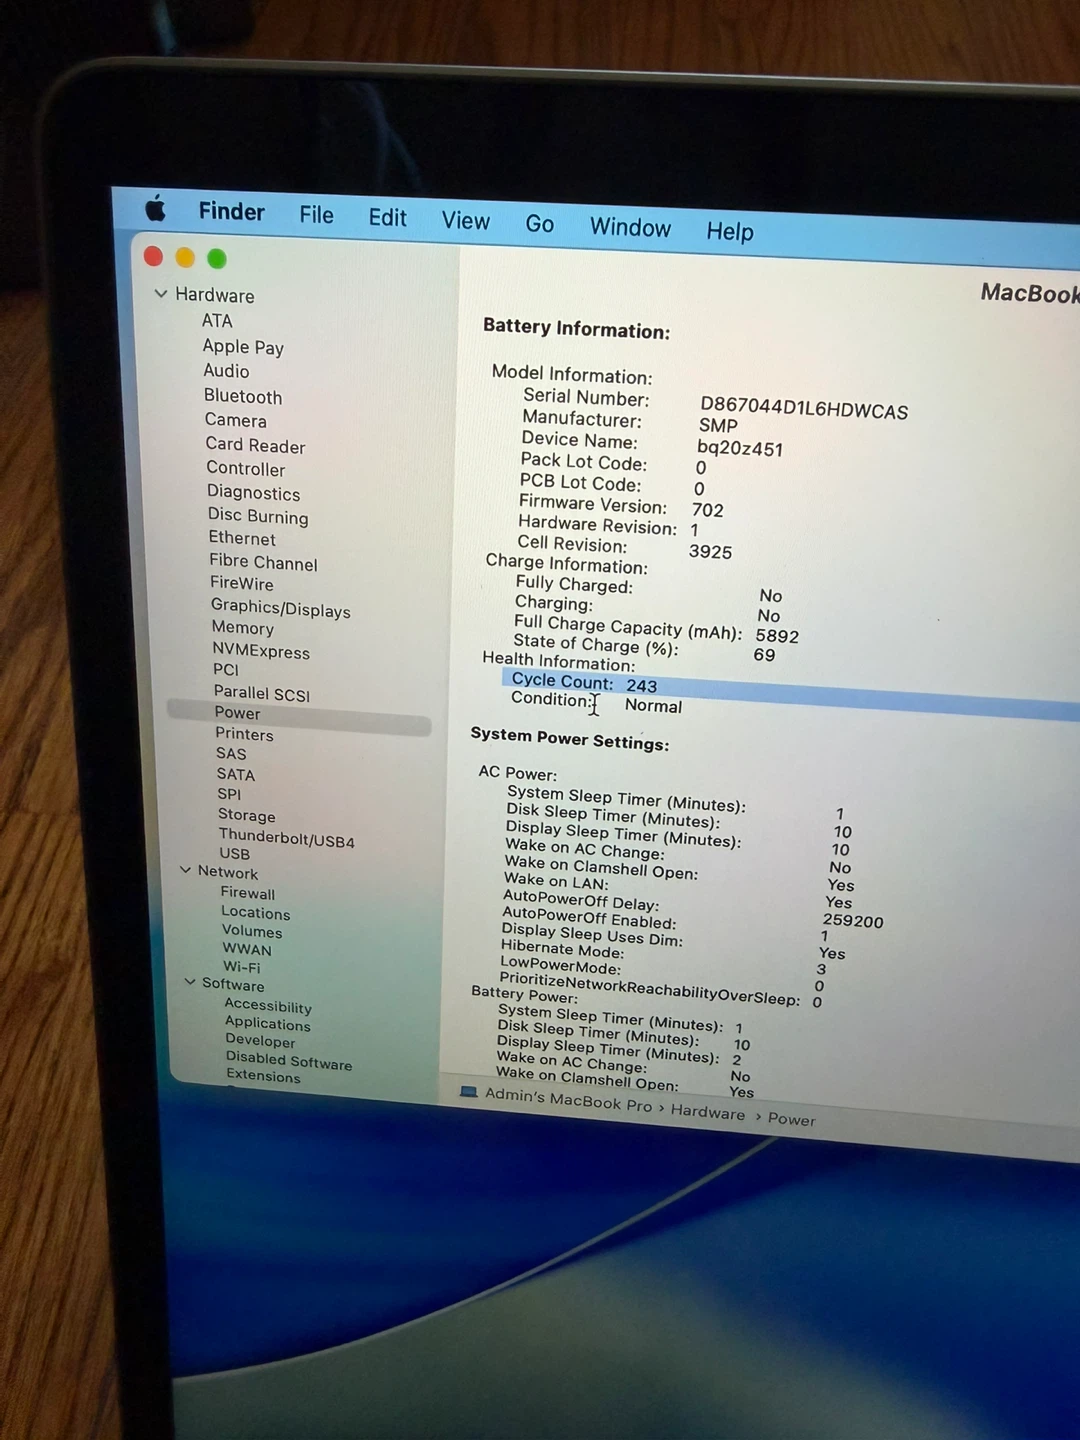Select Graphics/Displays in sidebar

click(280, 608)
